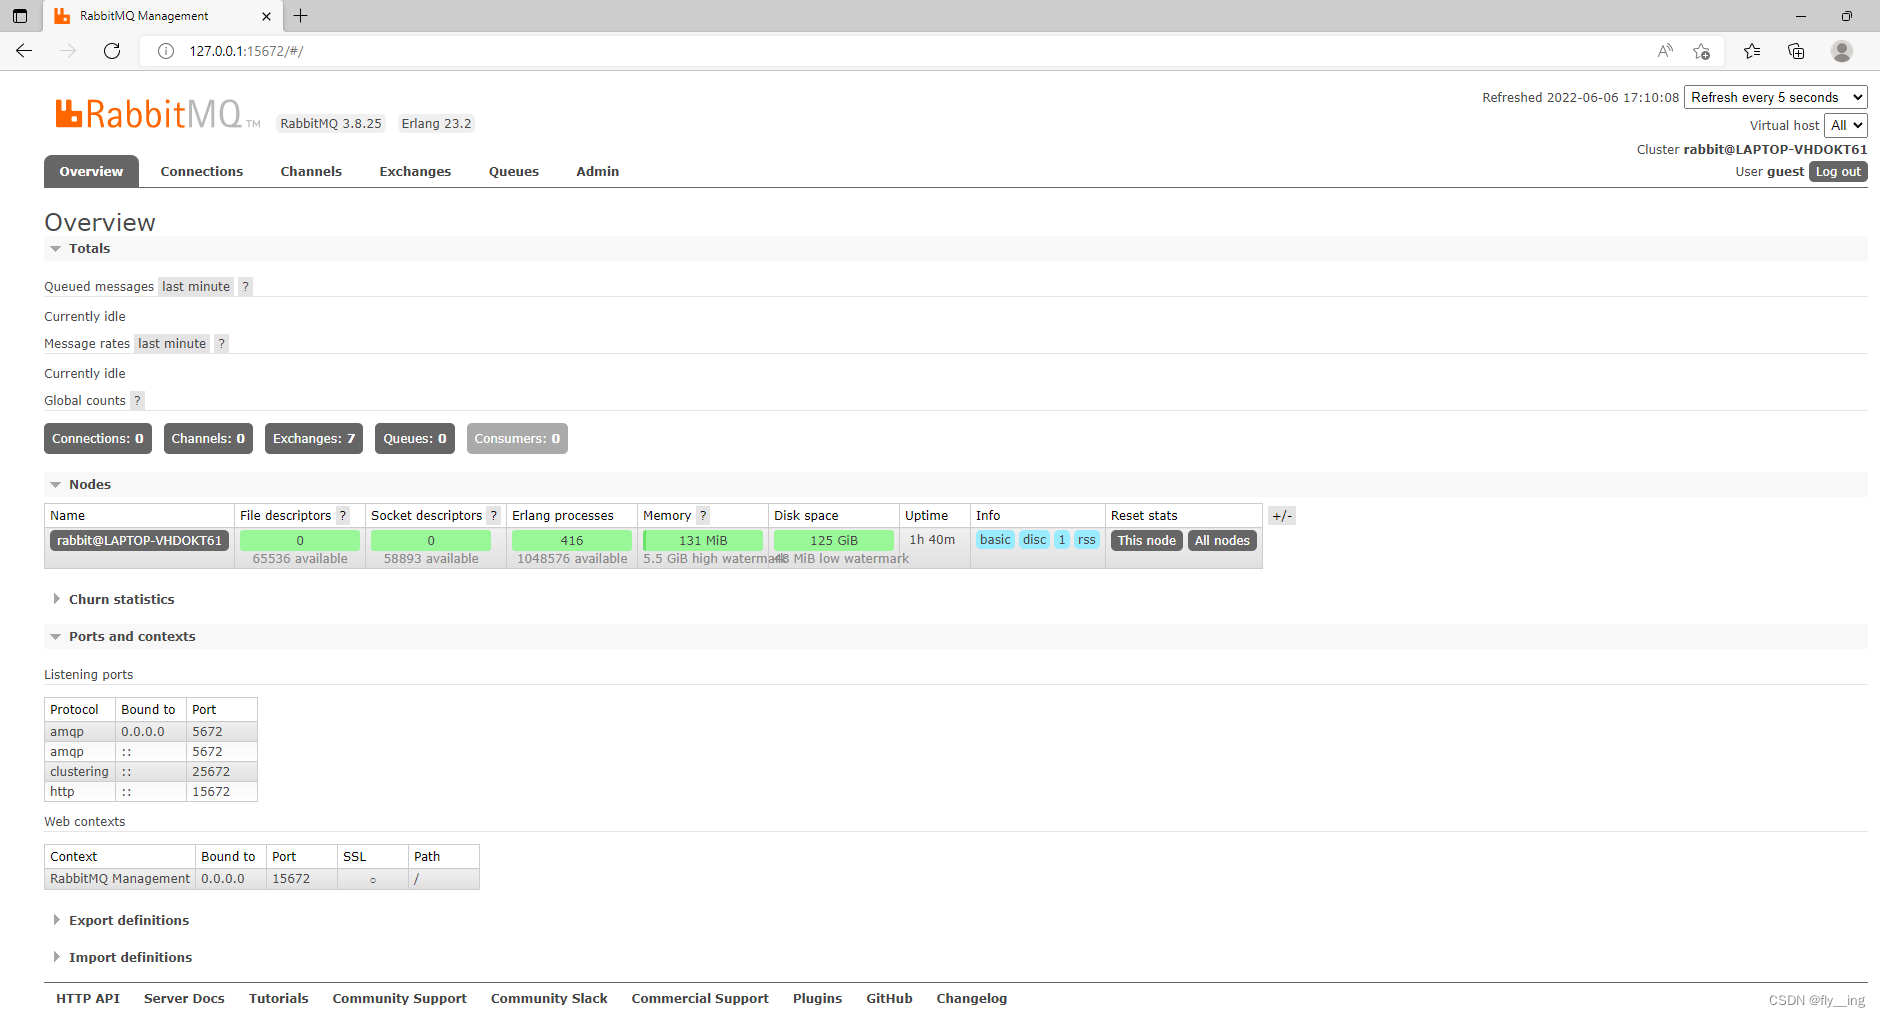Select the Overview tab
The height and width of the screenshot is (1017, 1880).
(x=91, y=172)
